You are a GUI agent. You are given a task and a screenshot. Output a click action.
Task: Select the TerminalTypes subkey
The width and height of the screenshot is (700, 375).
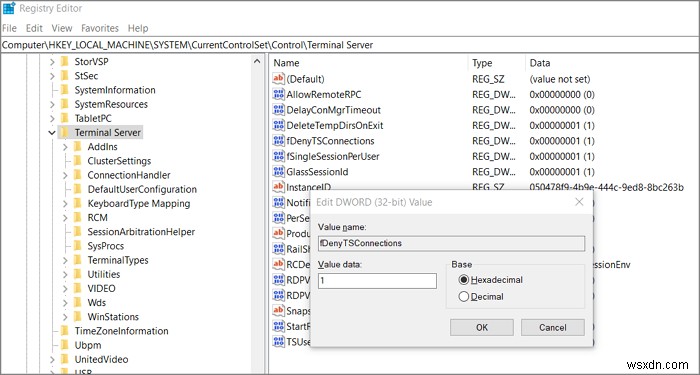tap(118, 260)
